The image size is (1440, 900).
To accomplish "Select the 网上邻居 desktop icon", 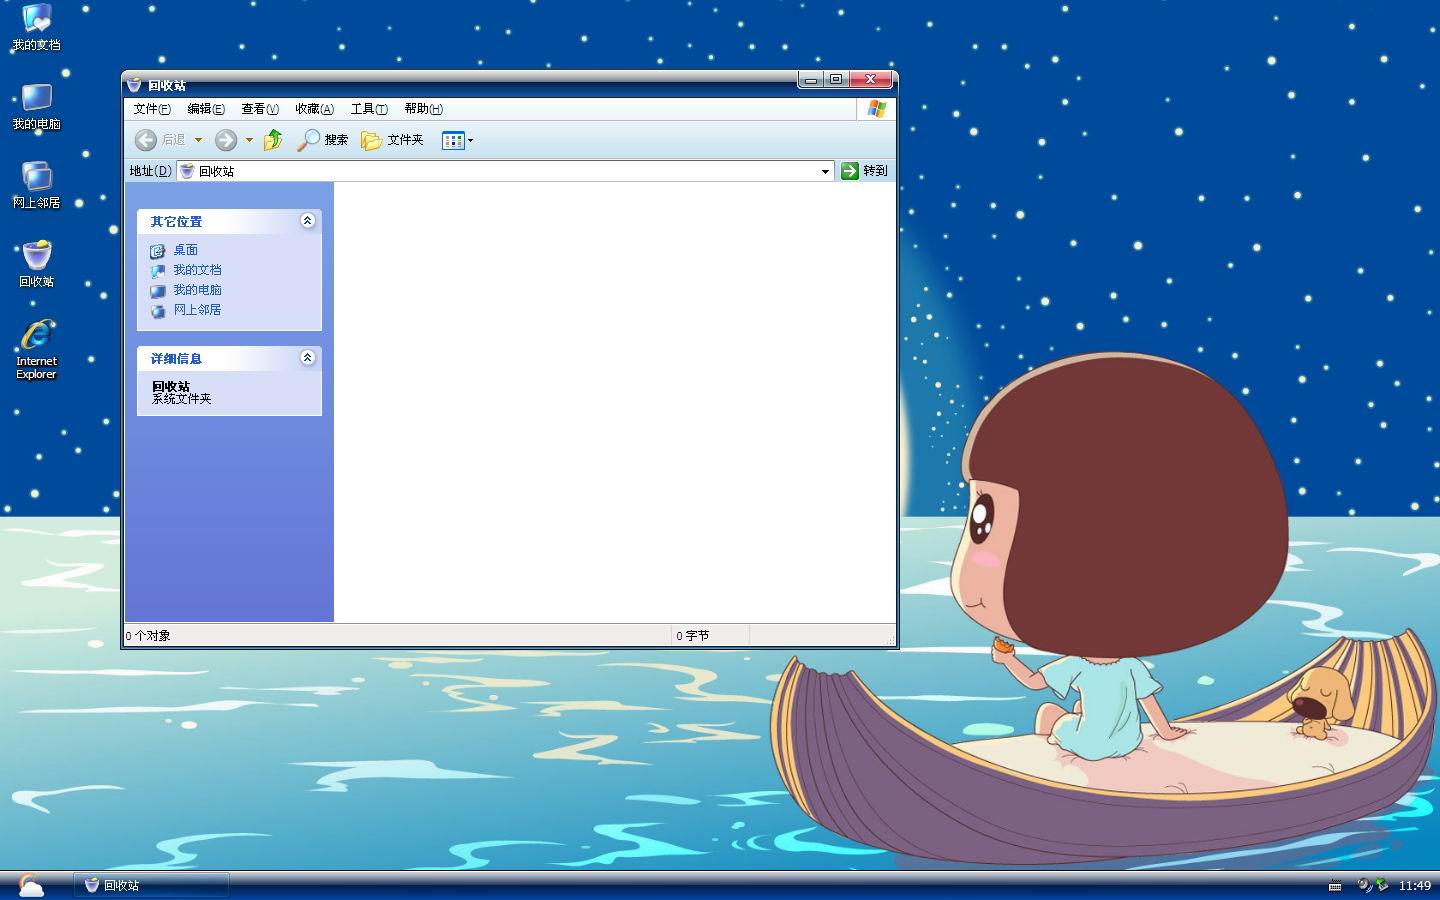I will coord(36,185).
